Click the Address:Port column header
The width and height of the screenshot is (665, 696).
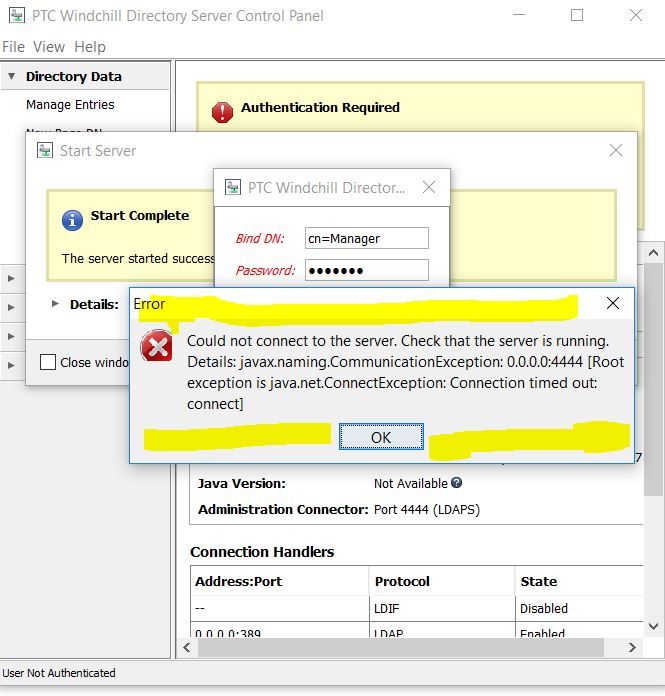280,581
